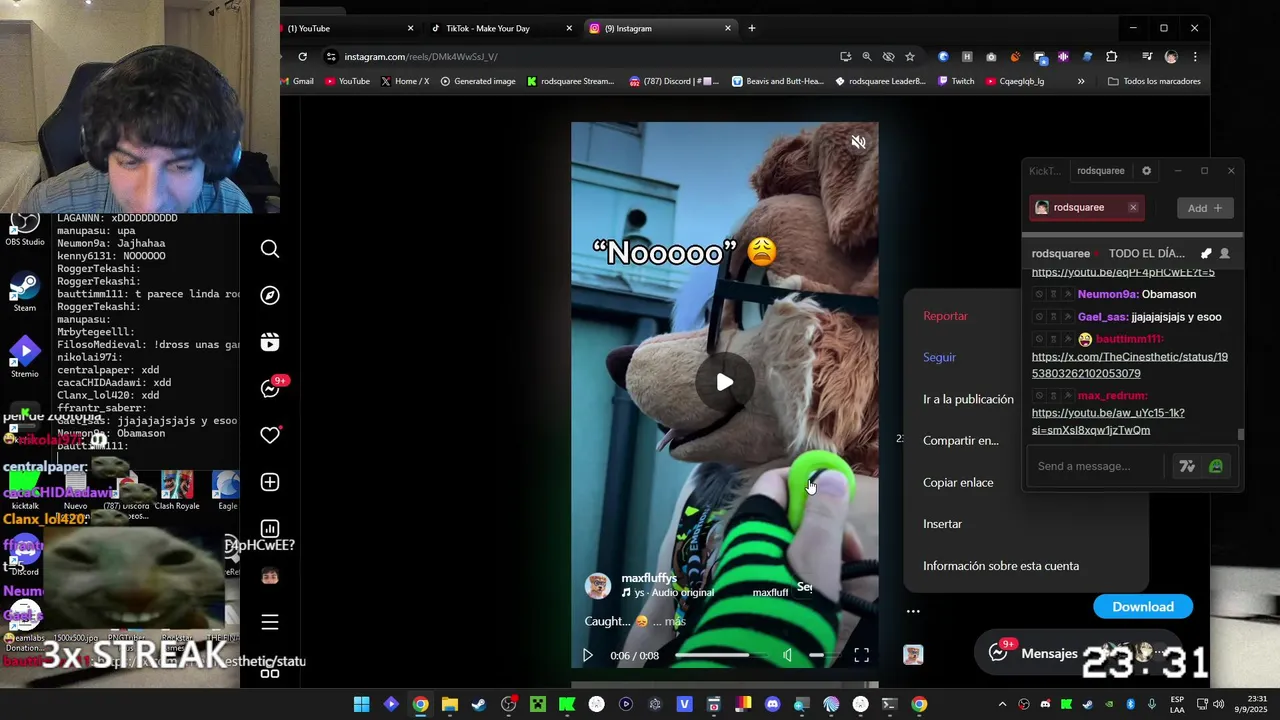The image size is (1280, 720).
Task: Open 'Todos los marcadores' folder
Action: [x=1155, y=81]
